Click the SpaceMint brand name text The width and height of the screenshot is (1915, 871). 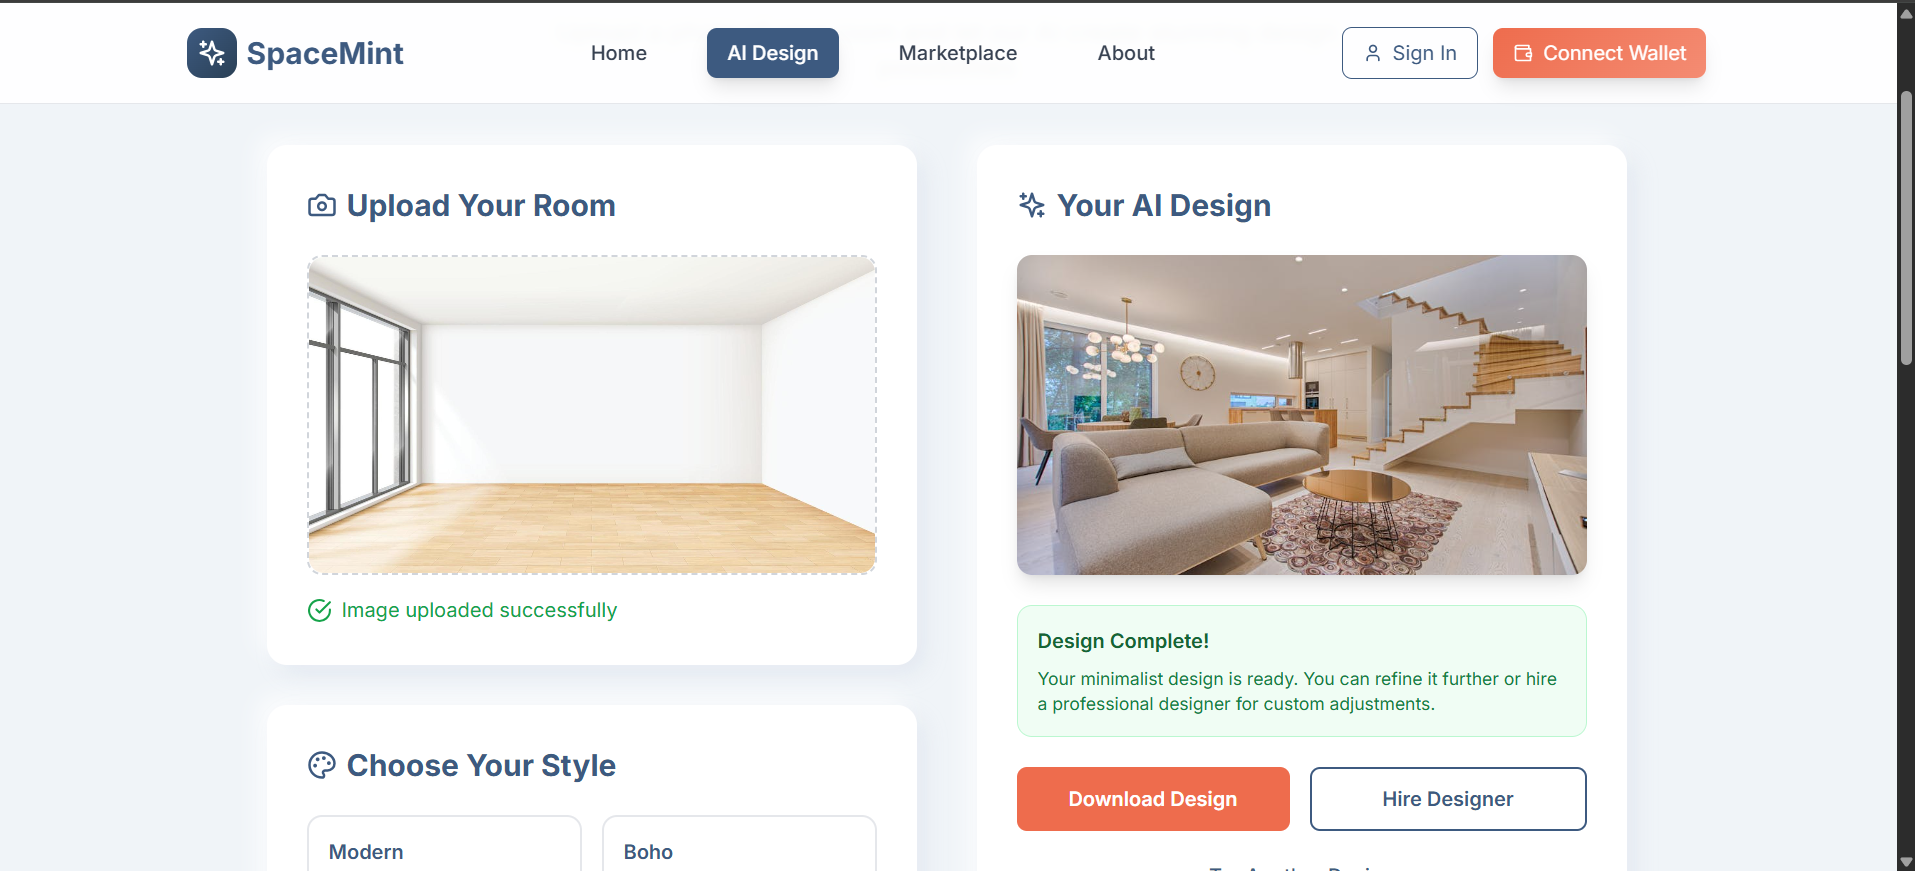pyautogui.click(x=325, y=53)
